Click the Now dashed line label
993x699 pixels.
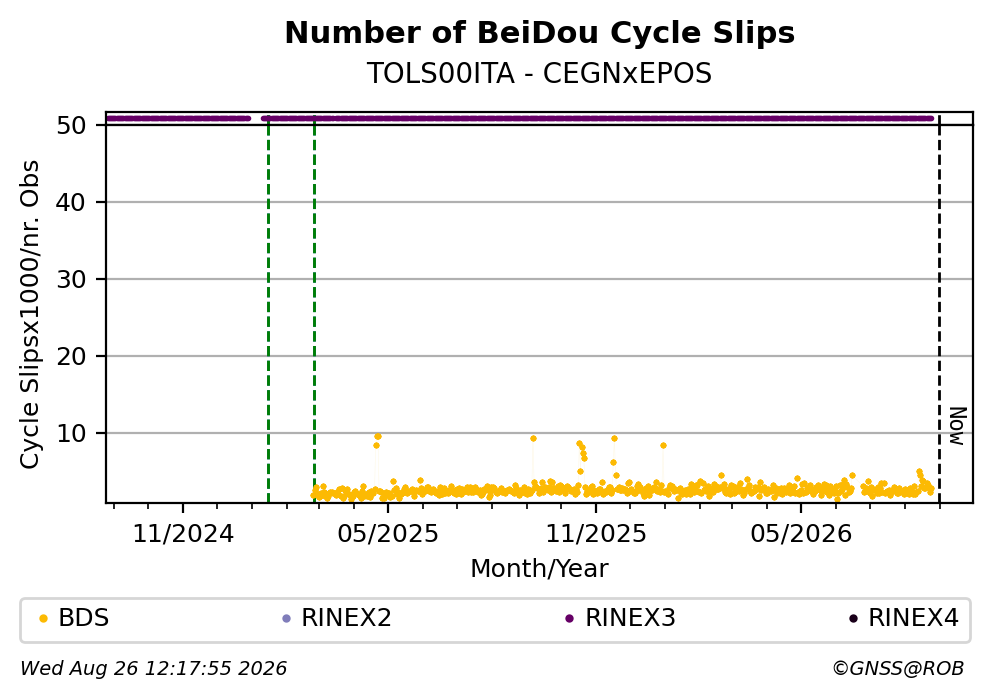[958, 426]
